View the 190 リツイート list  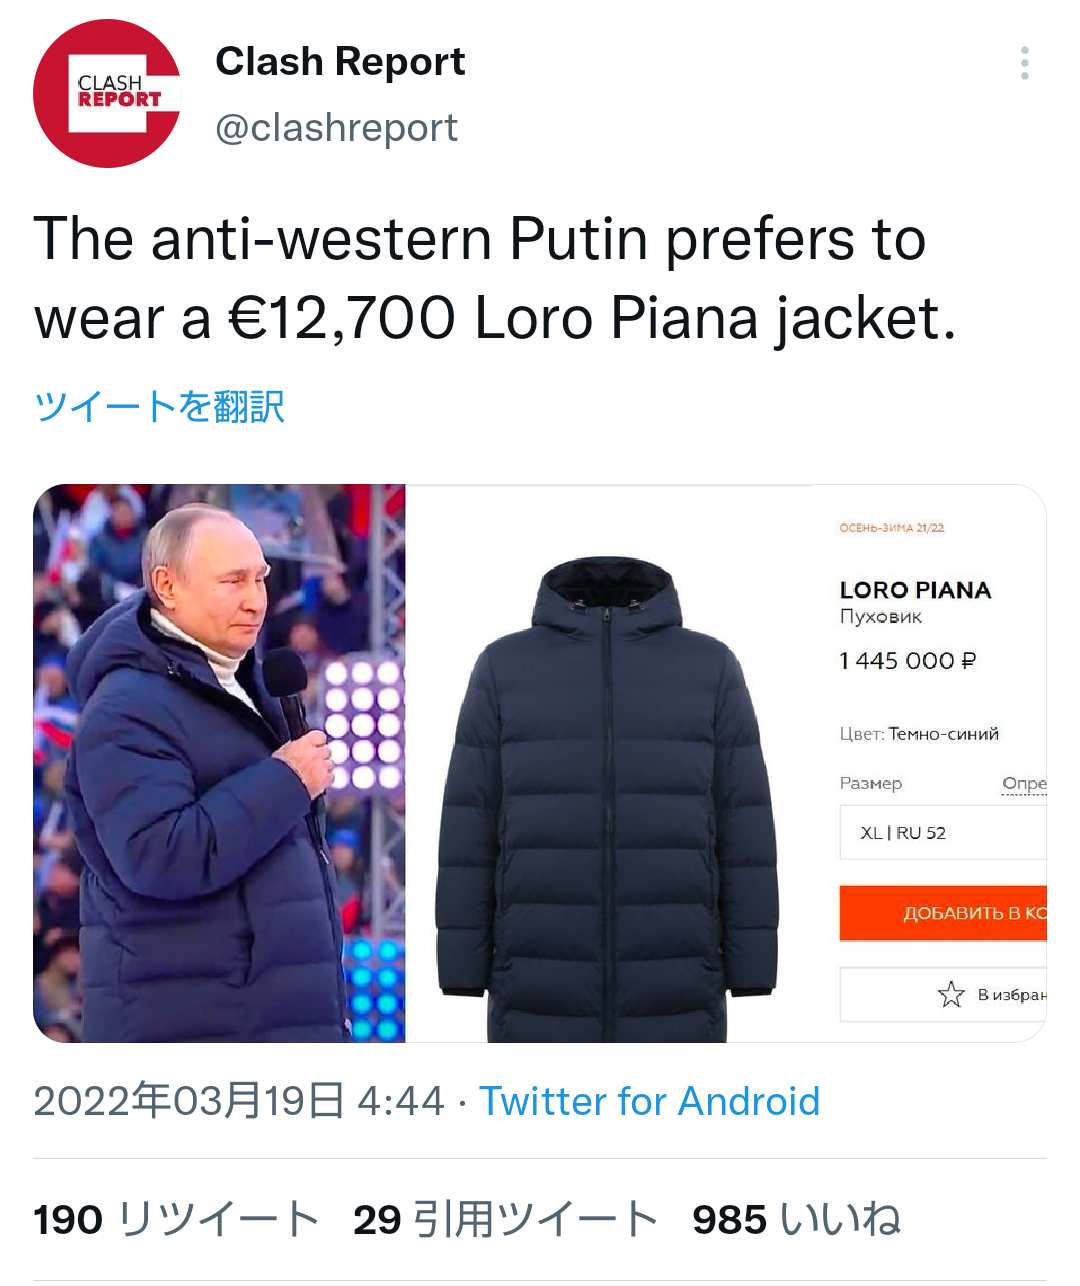[176, 1220]
